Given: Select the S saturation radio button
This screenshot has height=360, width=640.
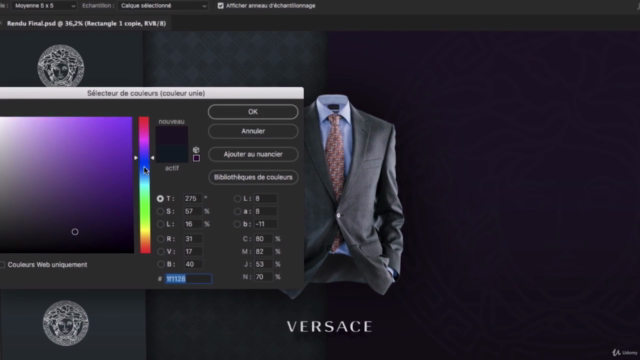Looking at the screenshot, I should tap(160, 211).
